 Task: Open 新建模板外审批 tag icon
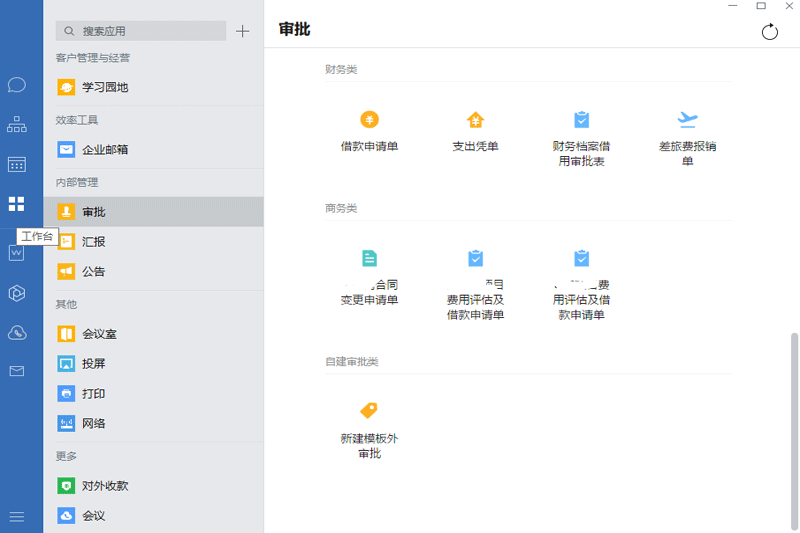(x=369, y=410)
